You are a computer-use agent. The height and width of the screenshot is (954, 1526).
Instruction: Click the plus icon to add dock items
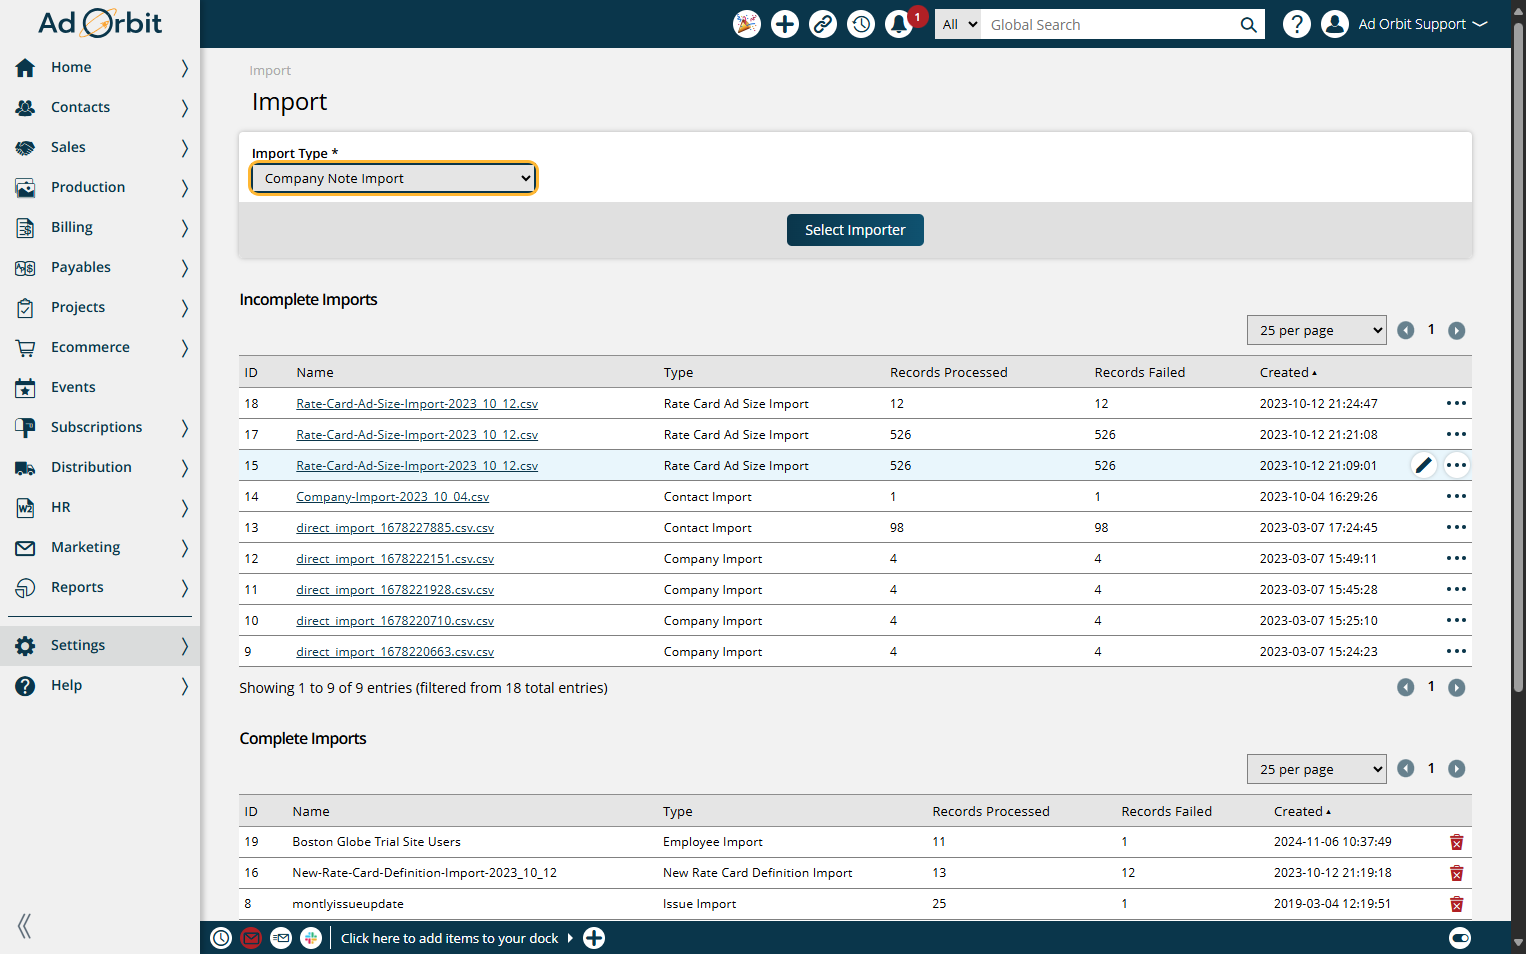point(594,938)
